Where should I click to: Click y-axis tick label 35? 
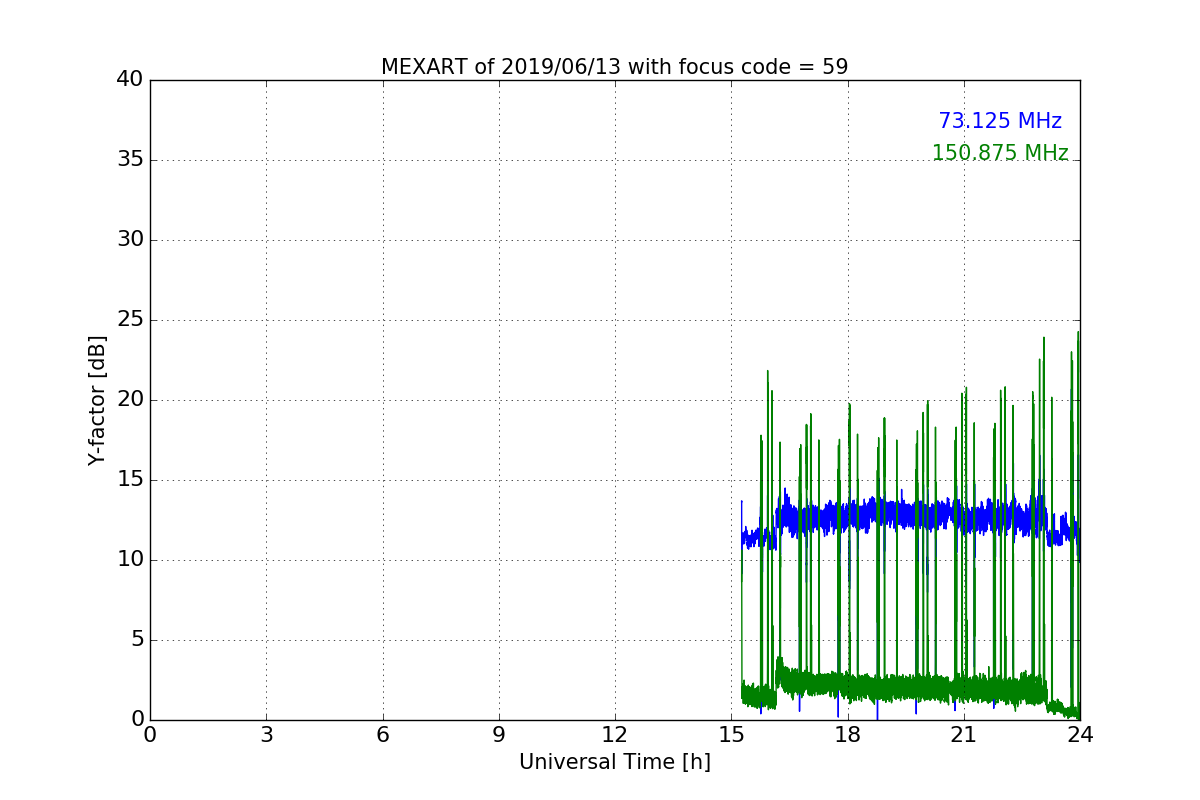[x=130, y=160]
